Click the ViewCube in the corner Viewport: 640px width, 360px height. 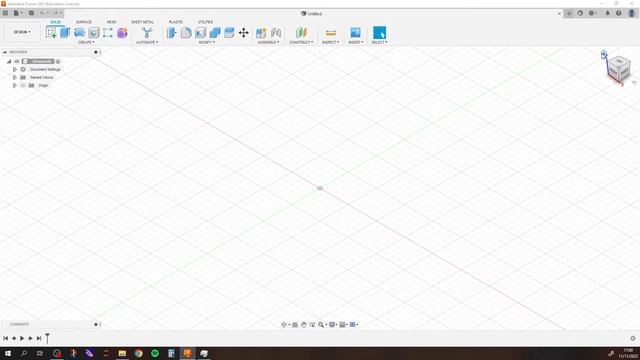(619, 68)
